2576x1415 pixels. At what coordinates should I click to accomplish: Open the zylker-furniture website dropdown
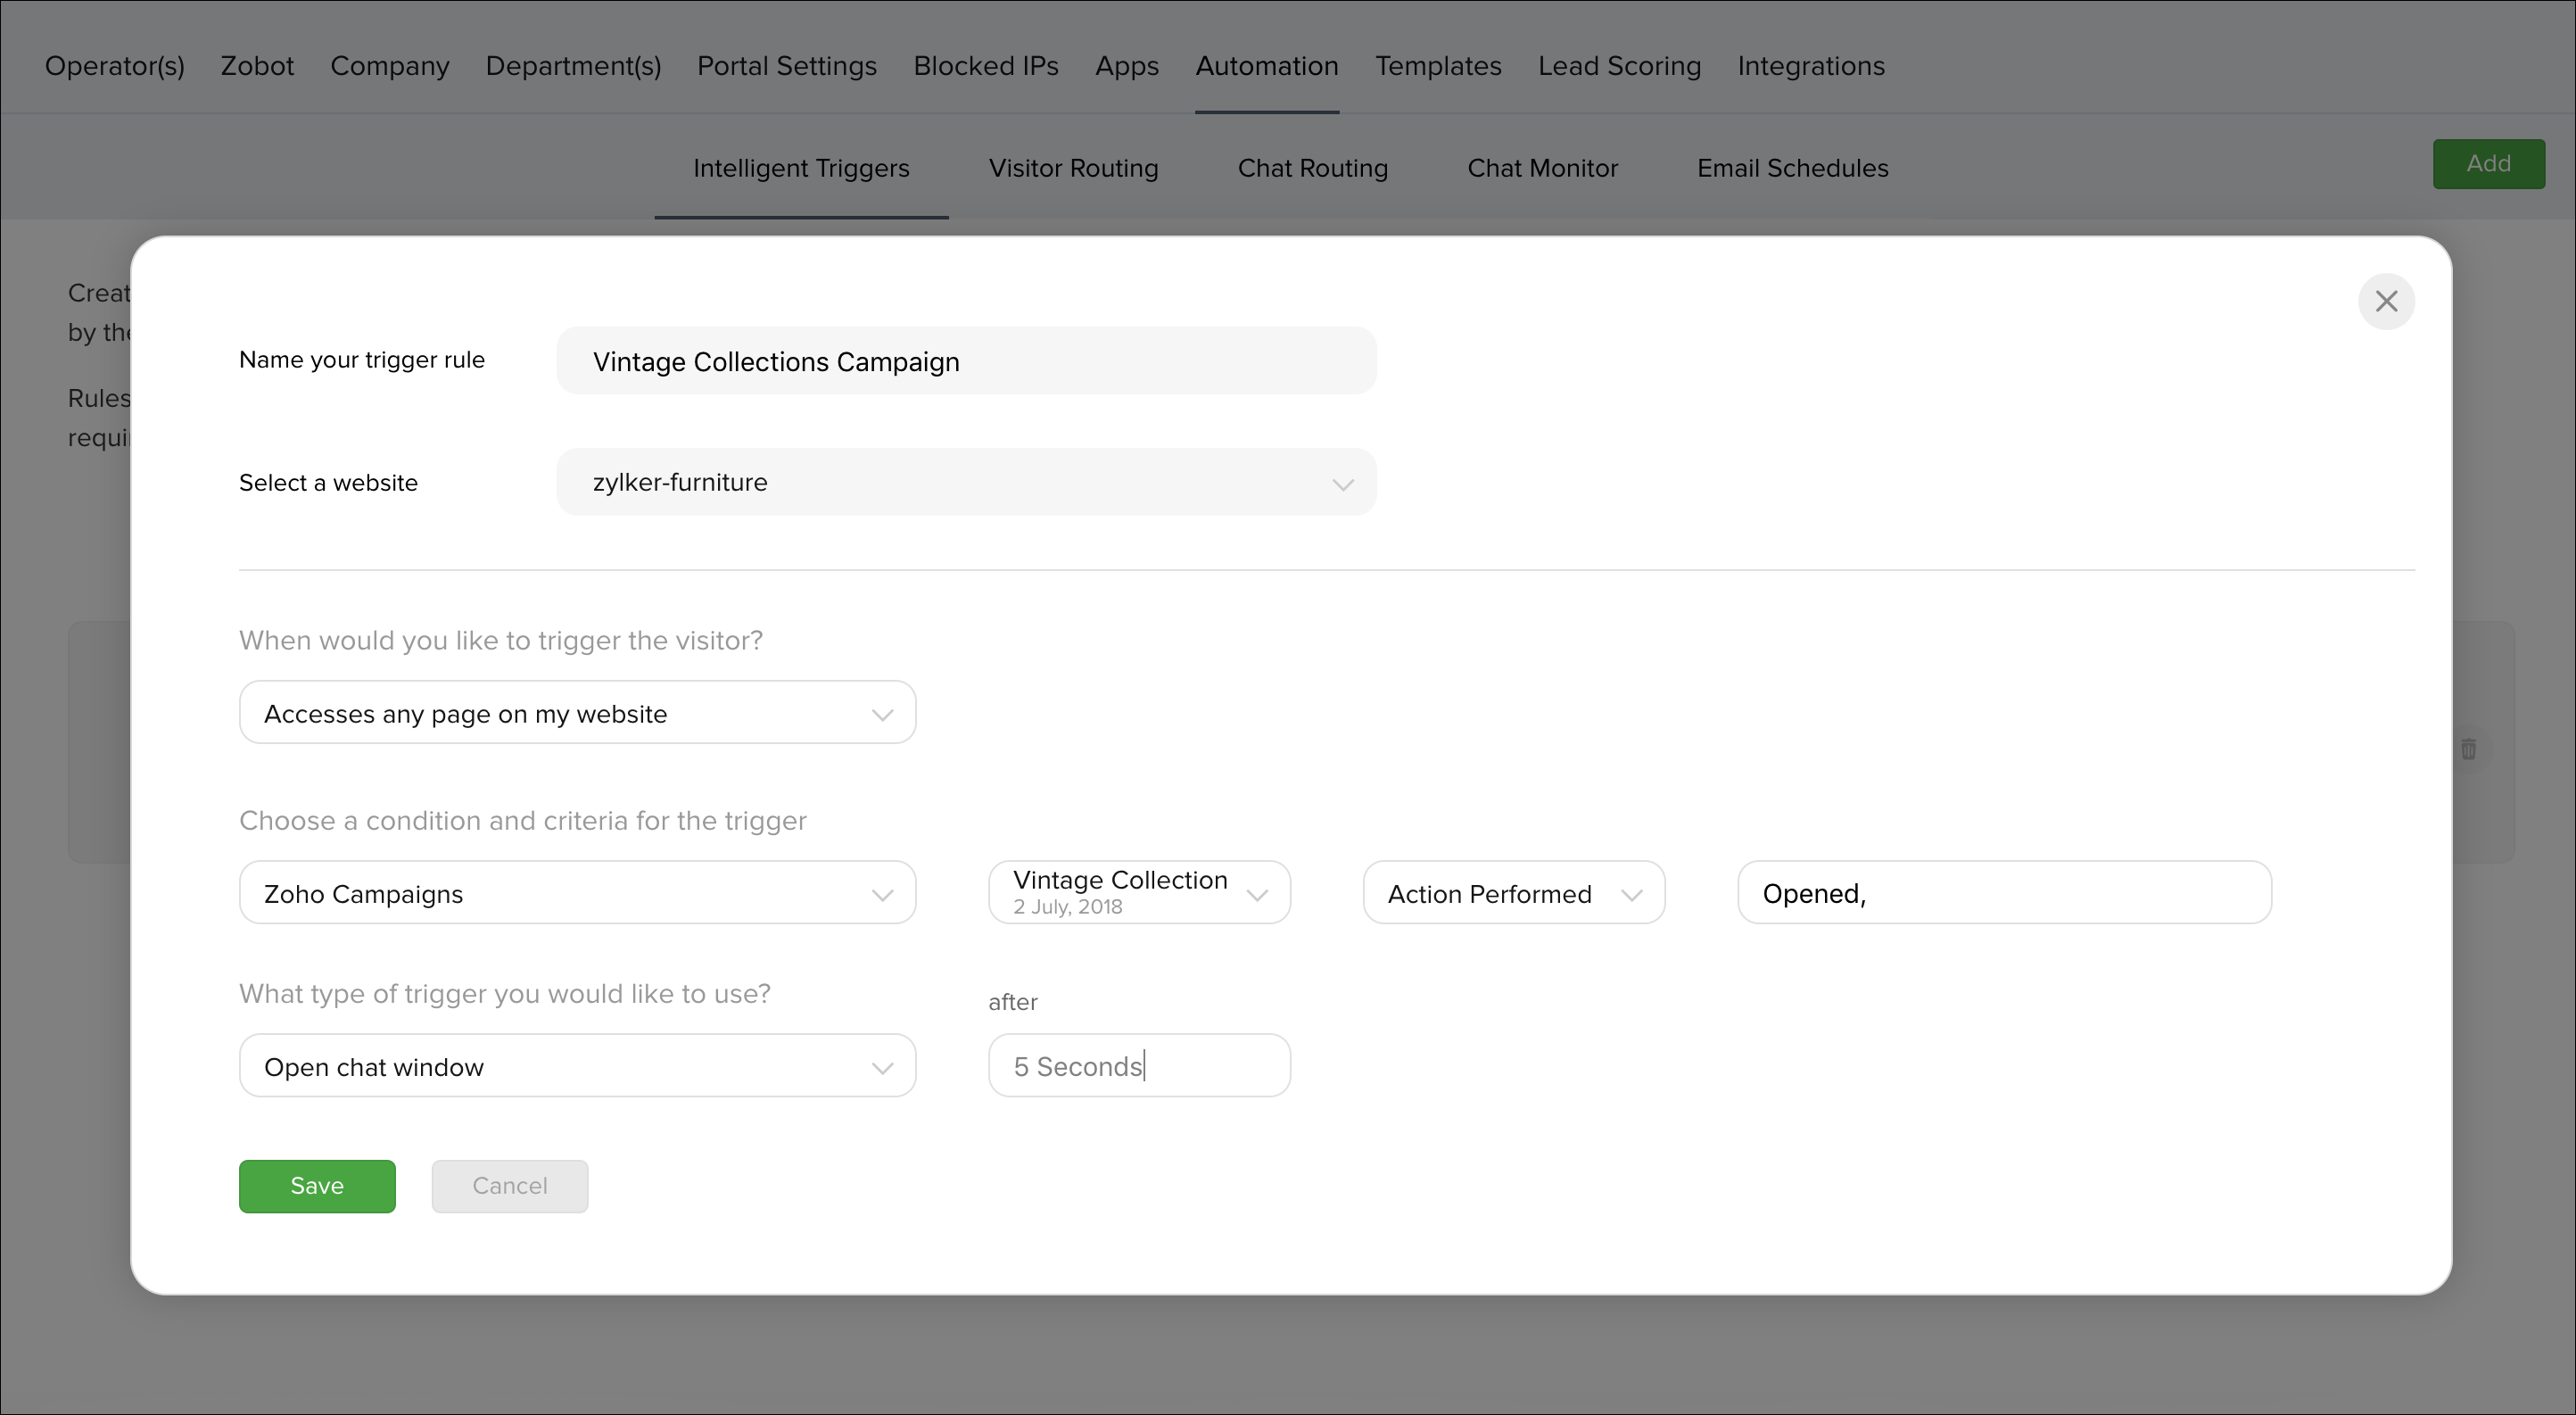(x=966, y=482)
